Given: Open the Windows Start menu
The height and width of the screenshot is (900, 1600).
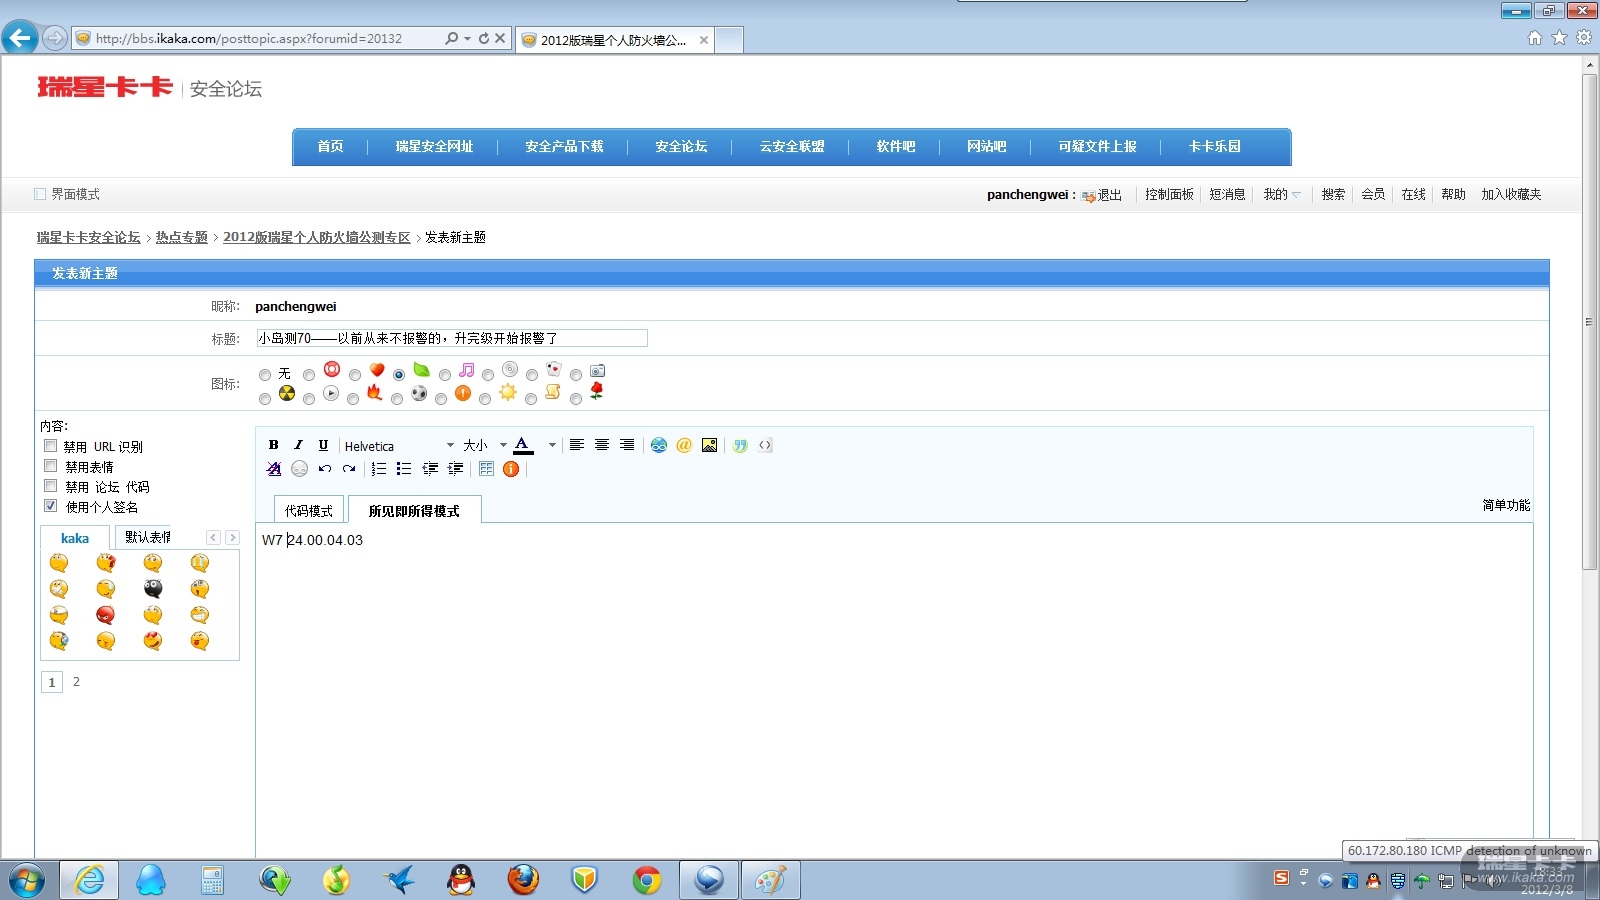Looking at the screenshot, I should (x=27, y=881).
